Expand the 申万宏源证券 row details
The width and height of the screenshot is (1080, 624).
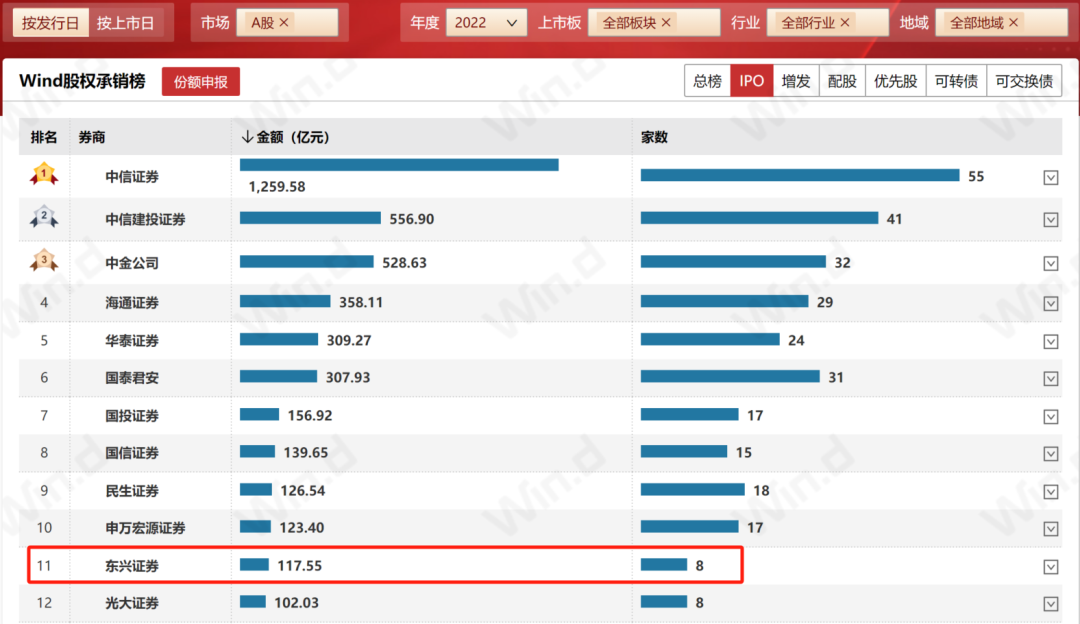coord(1050,528)
